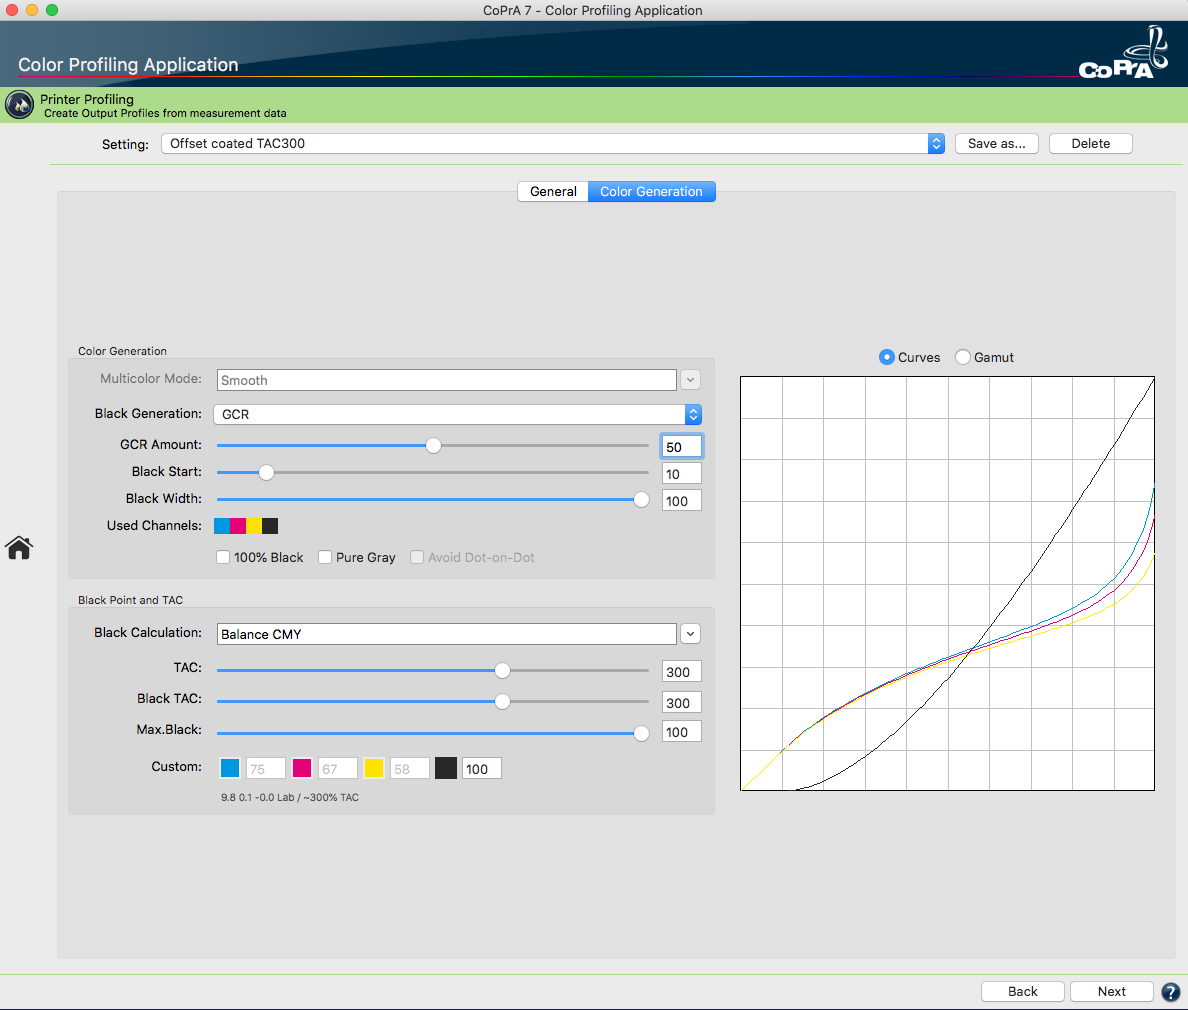
Task: Click the Home icon on the left edge
Action: [x=19, y=547]
